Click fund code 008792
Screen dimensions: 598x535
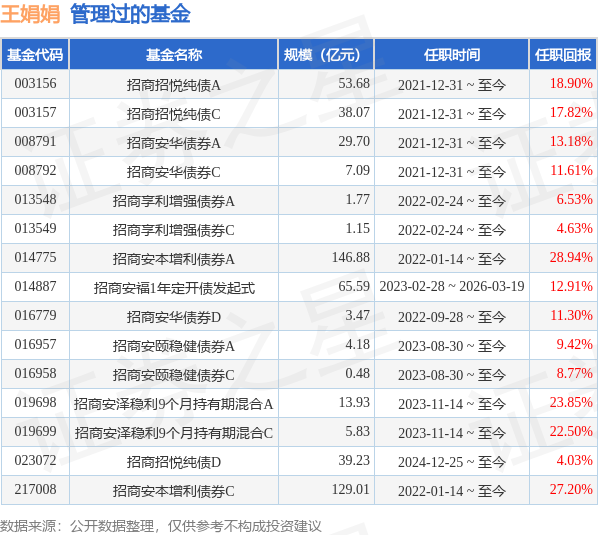35,170
